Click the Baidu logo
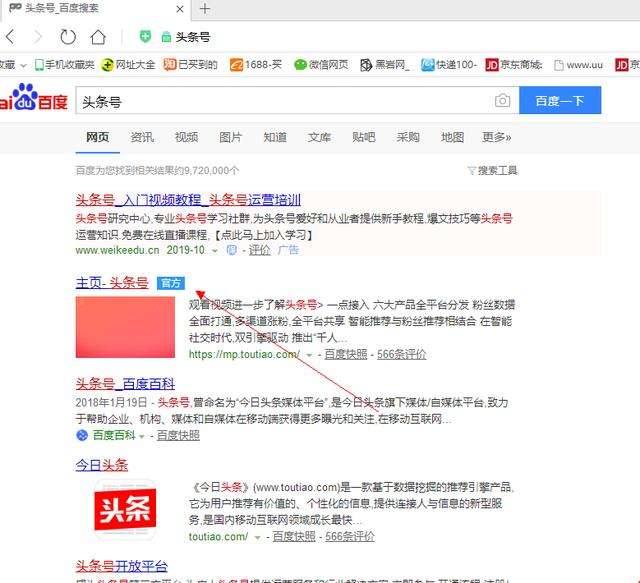Screen dimensions: 640x583 coord(33,98)
